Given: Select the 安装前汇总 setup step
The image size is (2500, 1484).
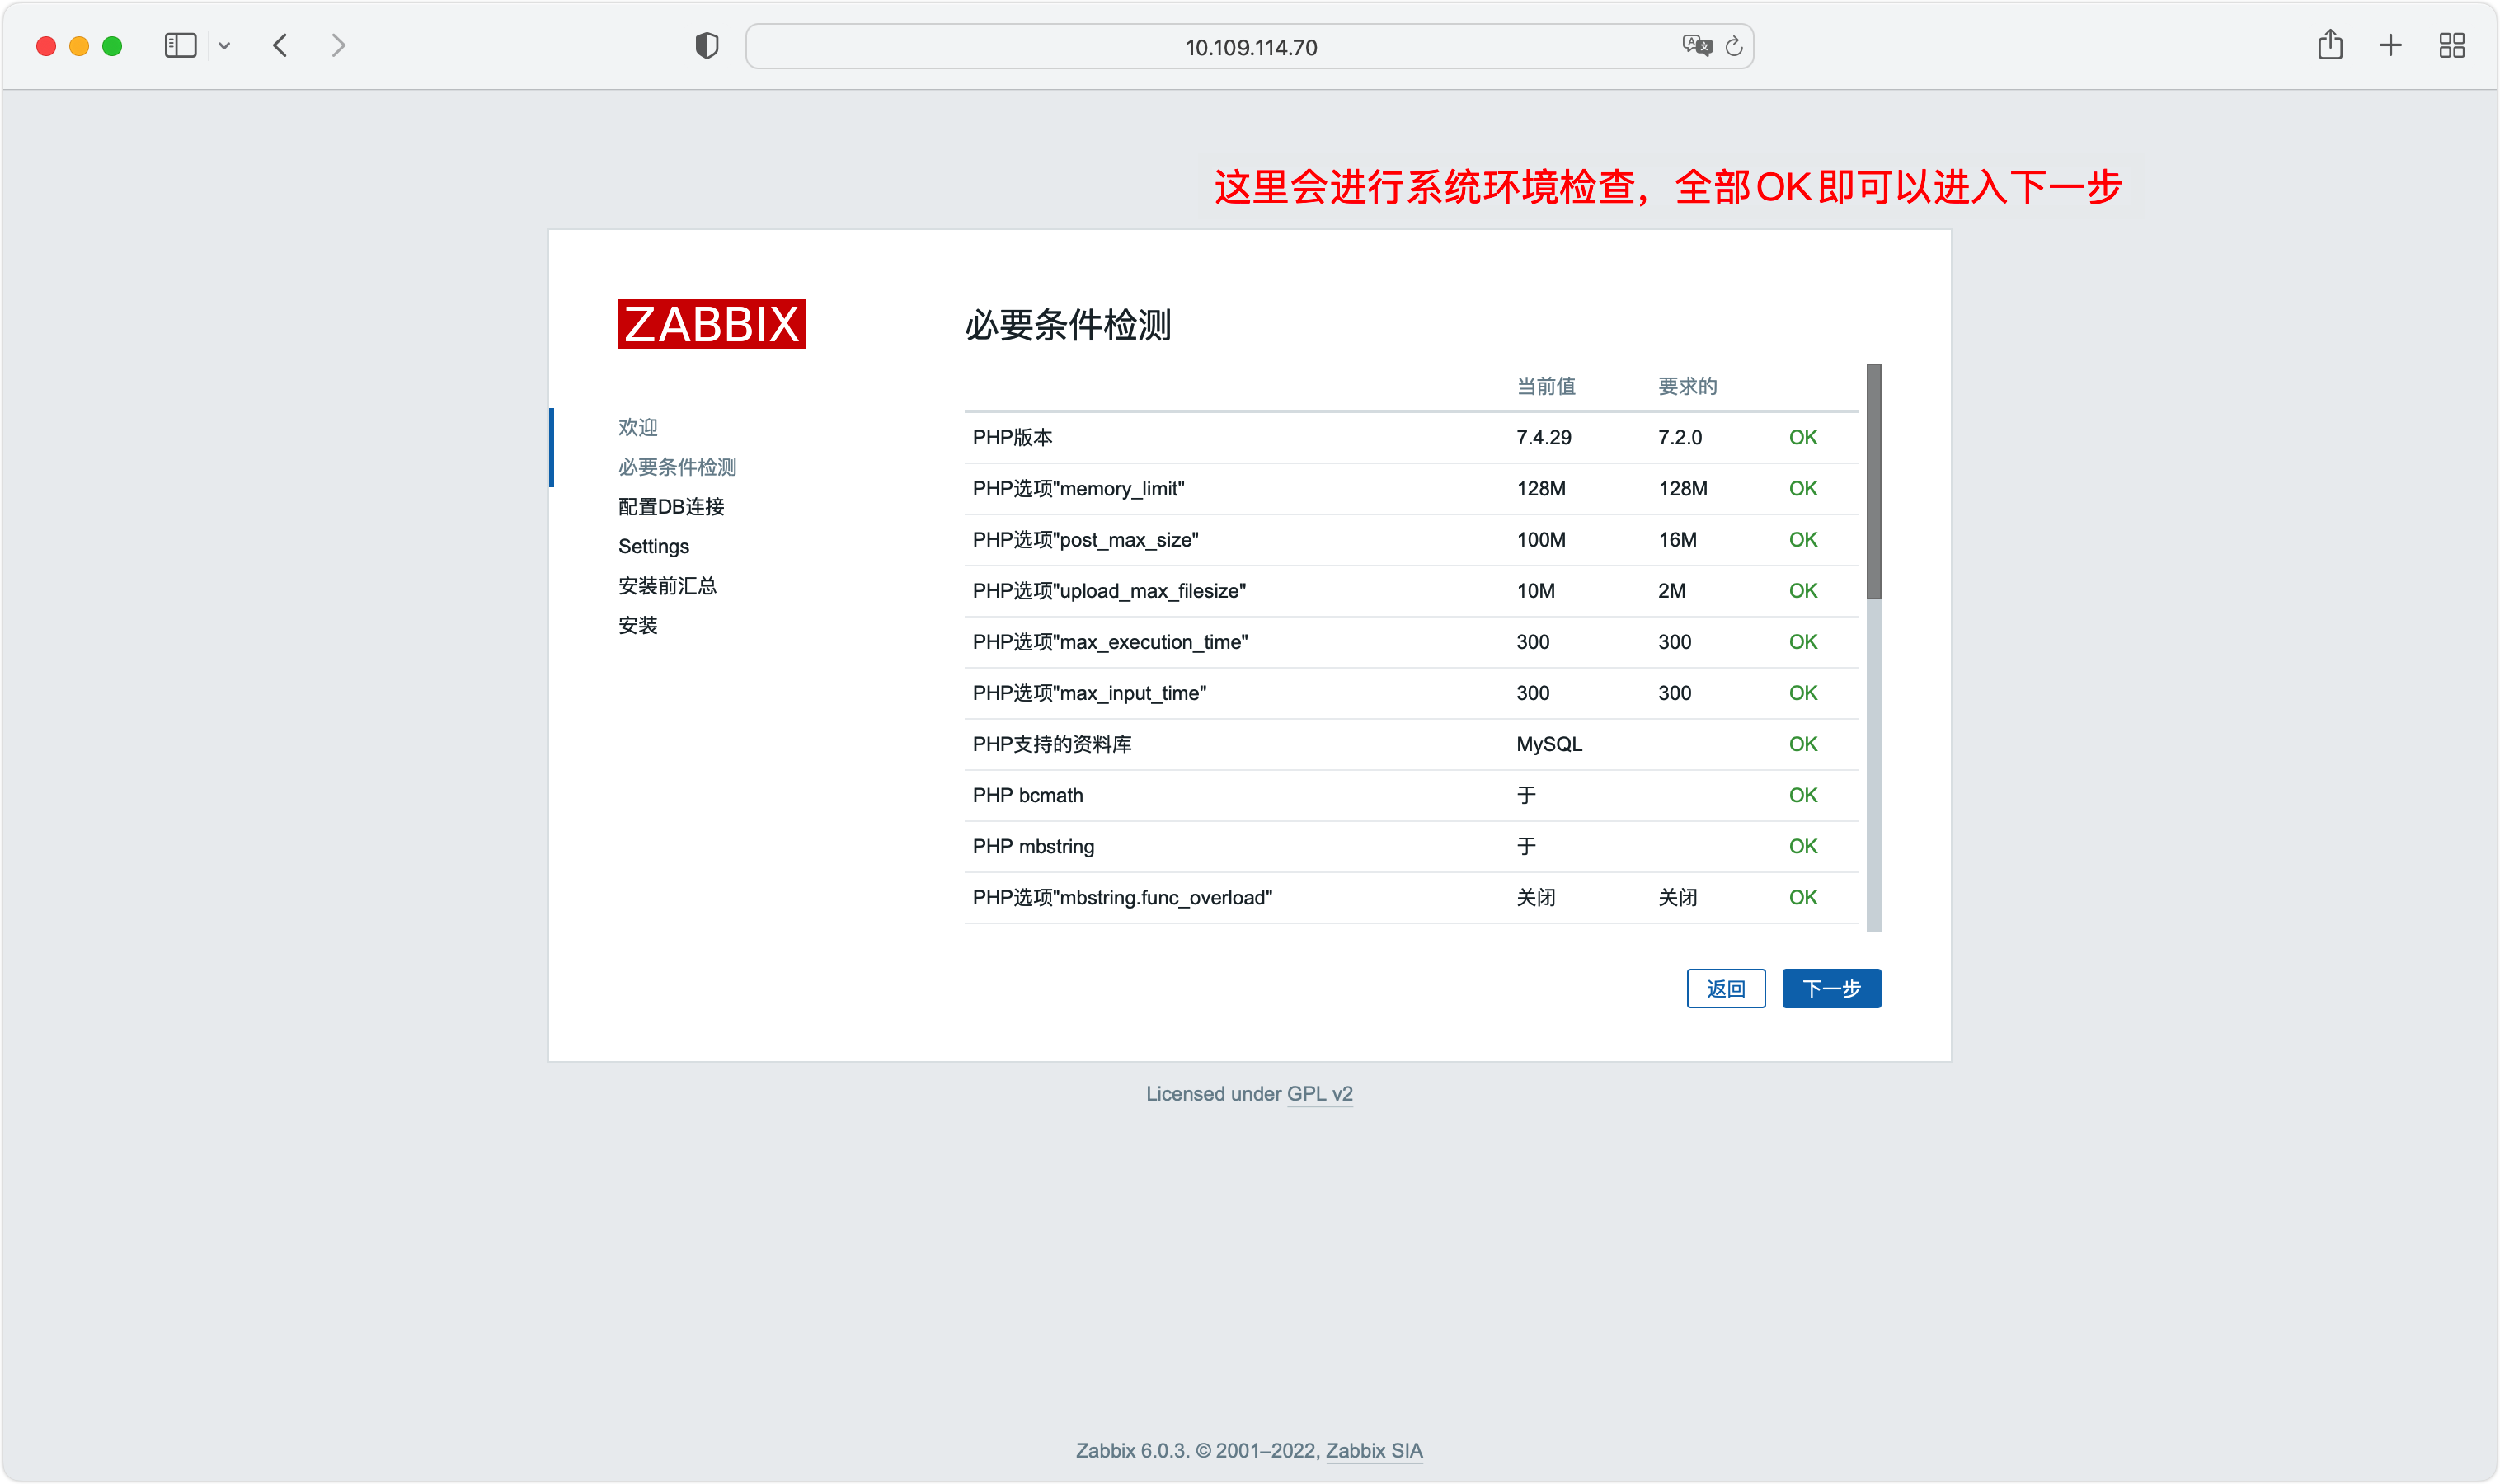Looking at the screenshot, I should point(667,585).
